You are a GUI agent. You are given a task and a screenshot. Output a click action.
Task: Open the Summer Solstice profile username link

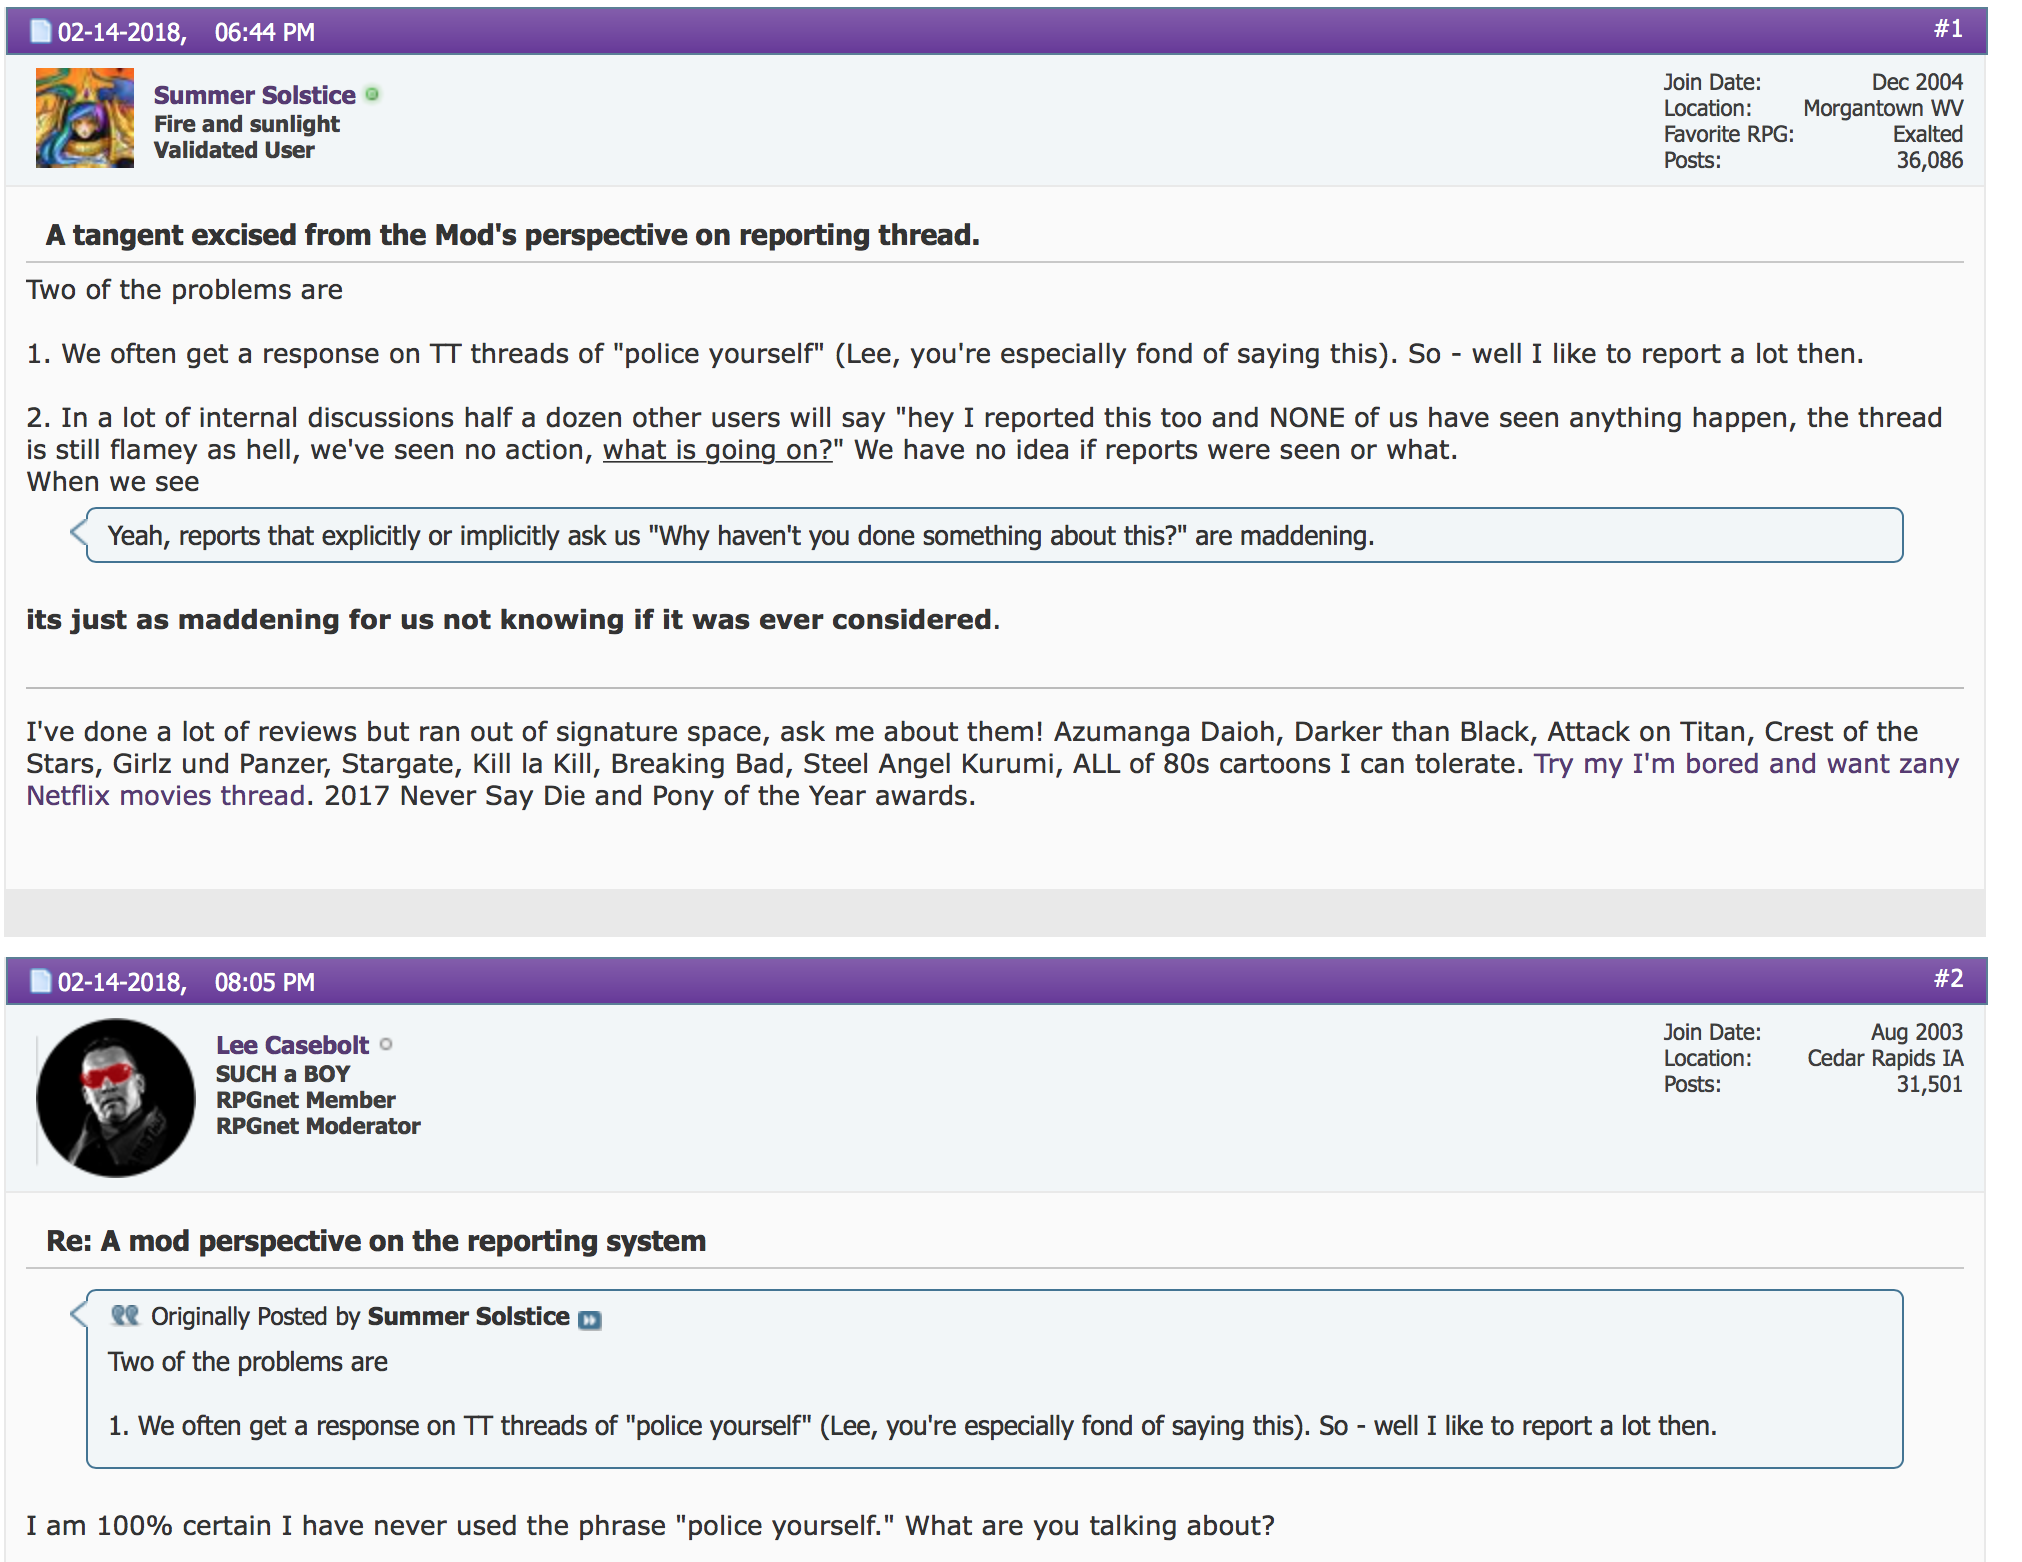(254, 95)
